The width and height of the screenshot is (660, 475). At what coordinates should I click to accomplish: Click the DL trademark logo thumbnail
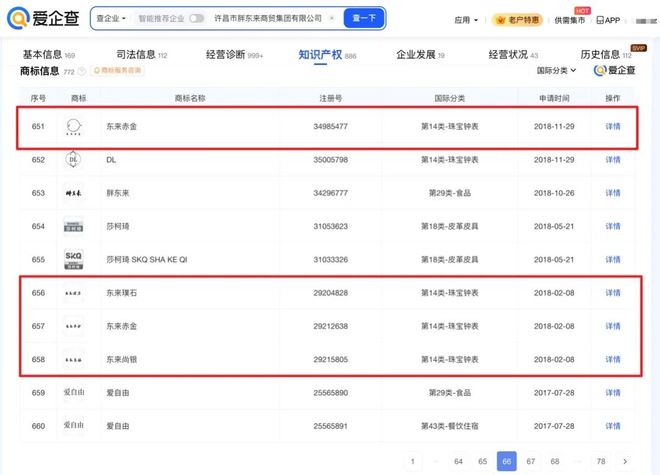coord(73,160)
